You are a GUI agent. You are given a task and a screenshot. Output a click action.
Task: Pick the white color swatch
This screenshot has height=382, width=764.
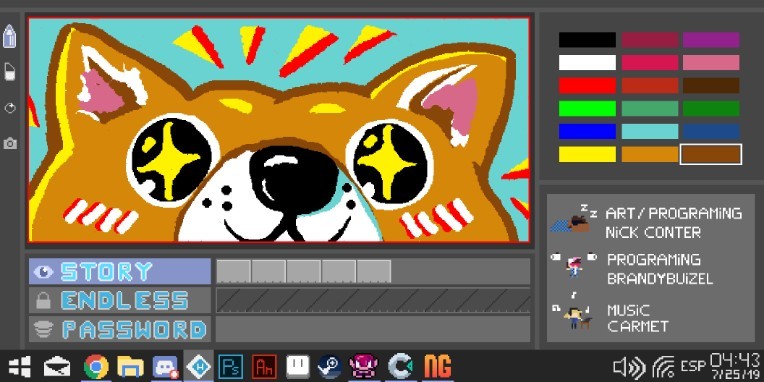click(x=587, y=62)
